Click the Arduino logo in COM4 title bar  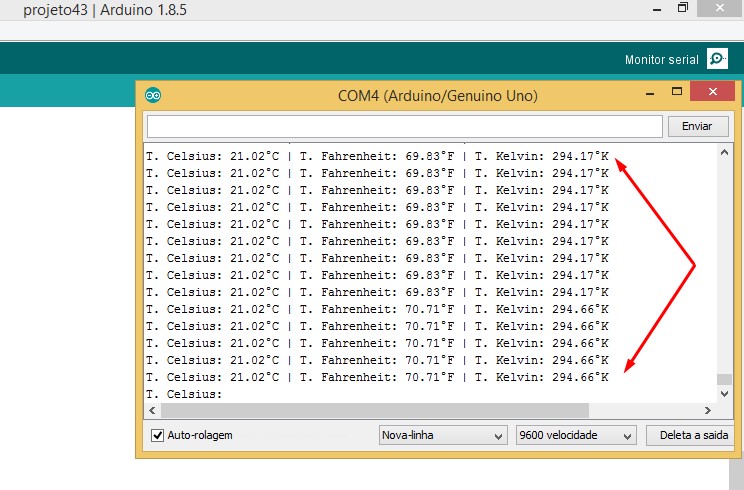point(153,95)
